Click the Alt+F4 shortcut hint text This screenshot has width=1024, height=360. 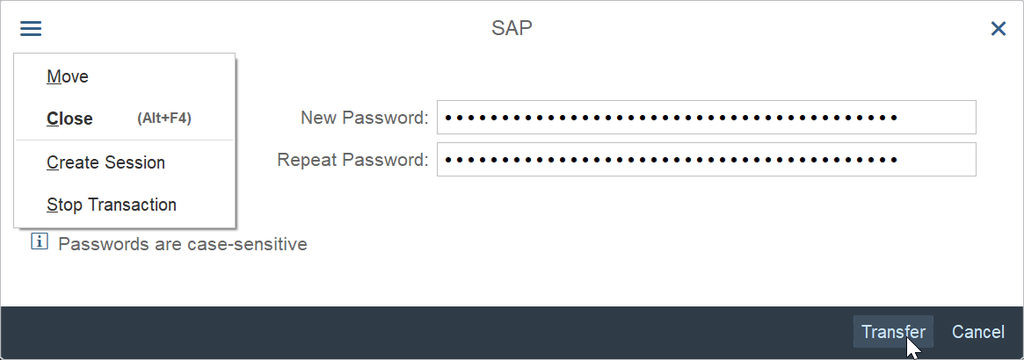(x=164, y=118)
